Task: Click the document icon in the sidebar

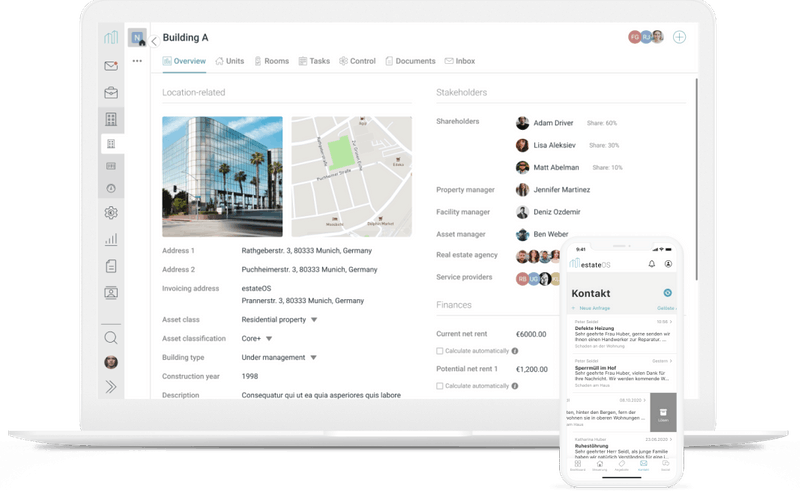Action: click(111, 266)
